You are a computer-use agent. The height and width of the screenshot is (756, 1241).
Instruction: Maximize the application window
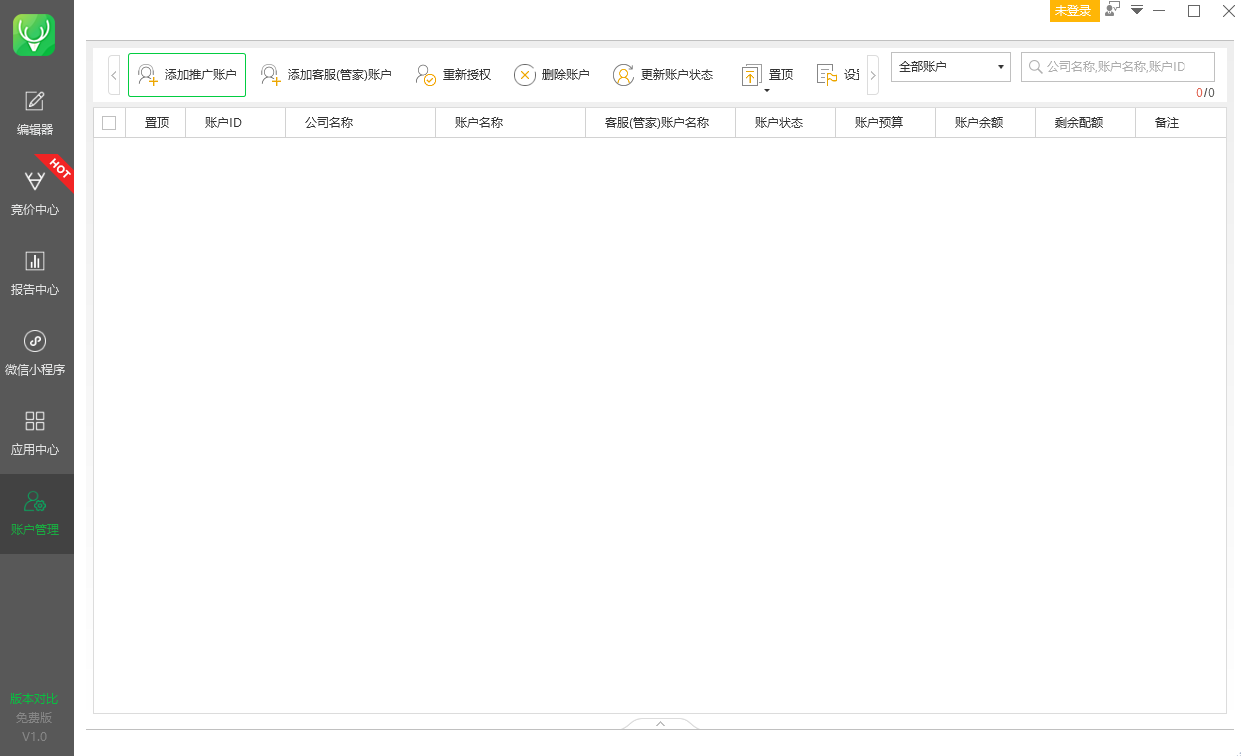pyautogui.click(x=1194, y=11)
